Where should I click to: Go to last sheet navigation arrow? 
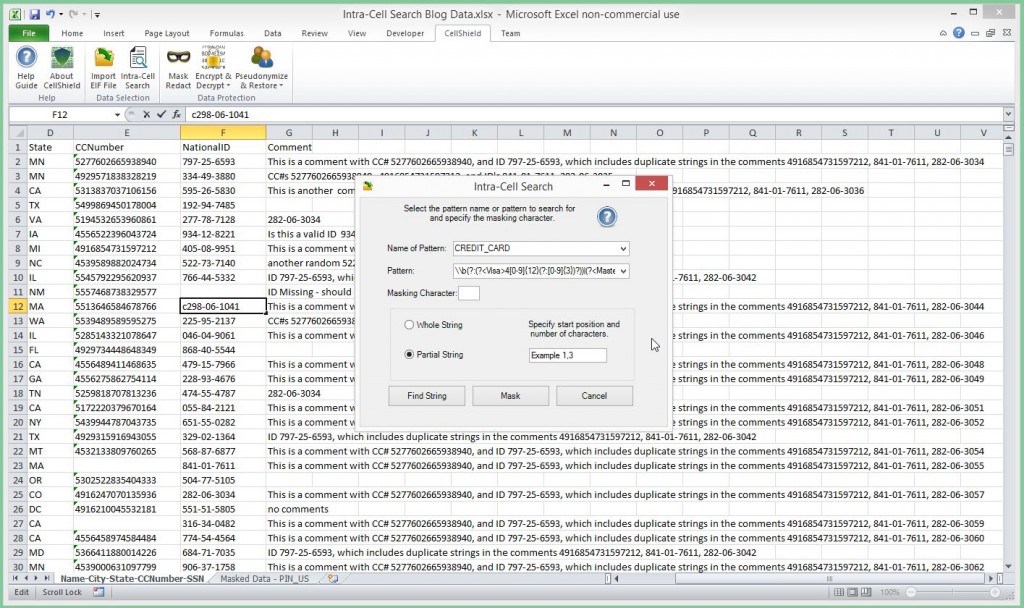coord(46,579)
